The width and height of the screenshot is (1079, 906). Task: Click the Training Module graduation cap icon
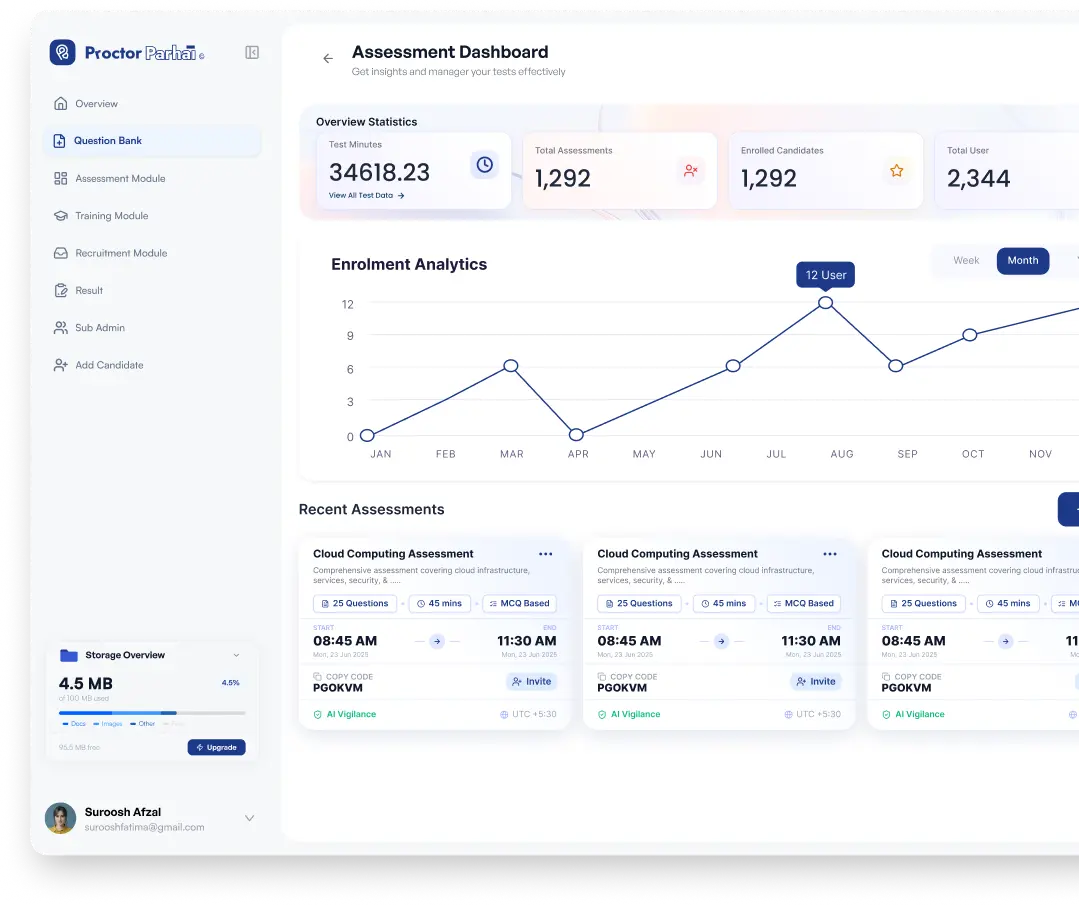(x=61, y=216)
